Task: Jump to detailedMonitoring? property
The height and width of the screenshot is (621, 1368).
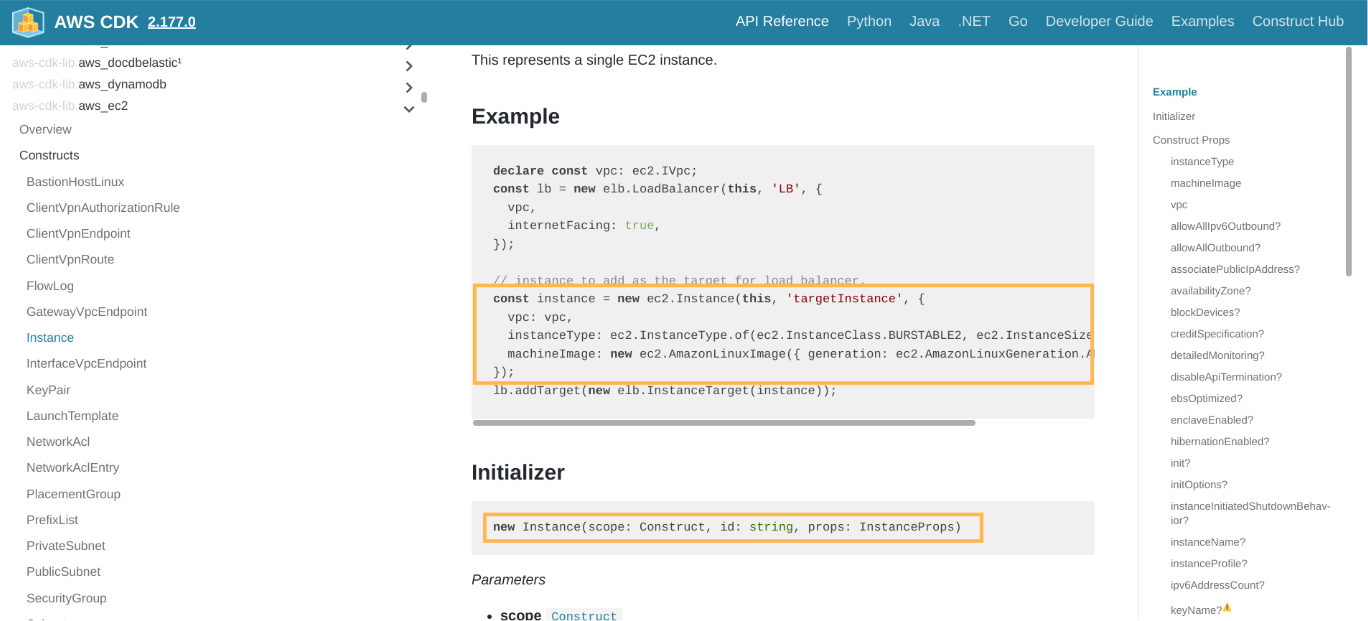Action: tap(1218, 355)
